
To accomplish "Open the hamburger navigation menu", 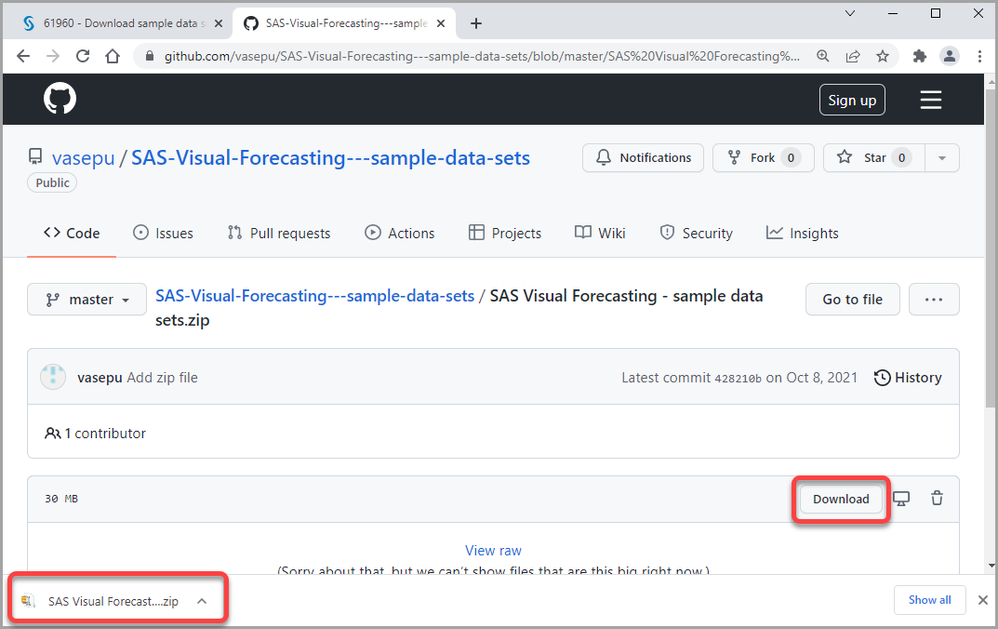I will point(931,99).
